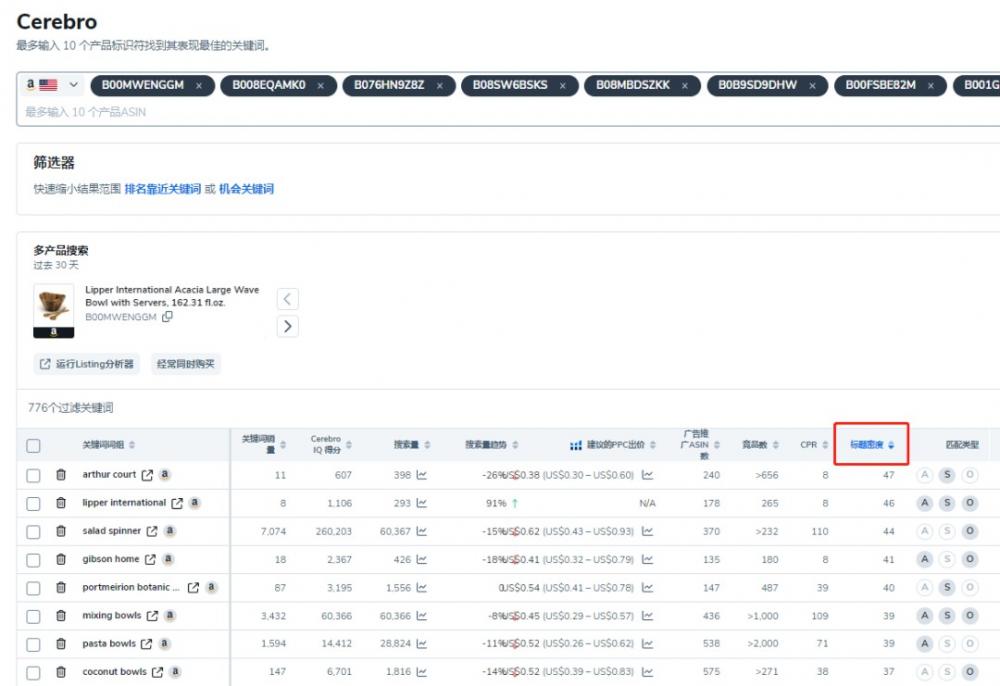Screen dimensions: 1000x686
Task: Tick the arthur court row checkbox
Action: click(33, 476)
